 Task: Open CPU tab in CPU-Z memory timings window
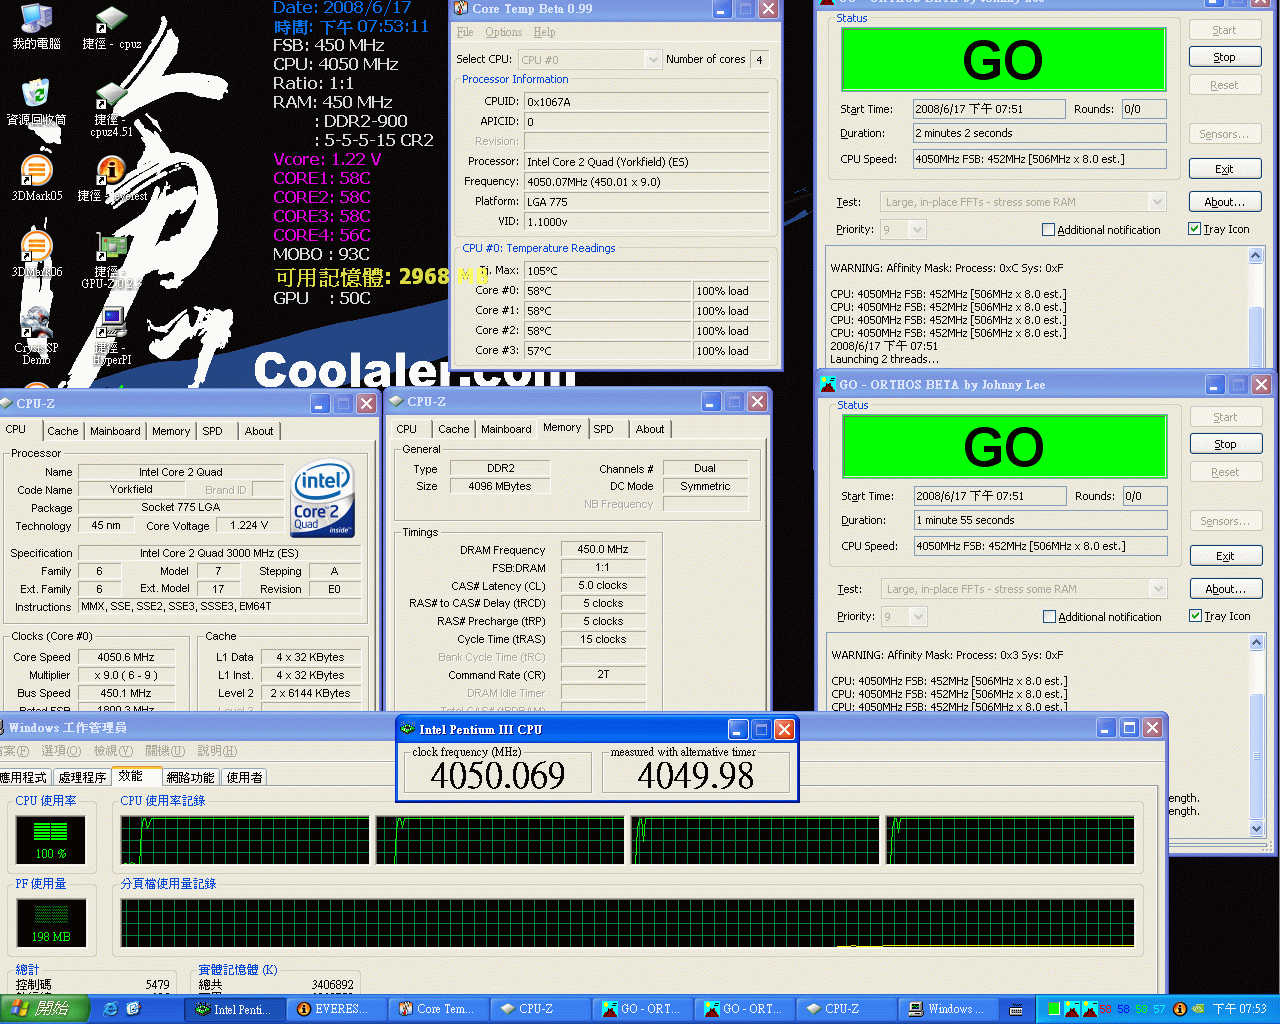tap(407, 429)
